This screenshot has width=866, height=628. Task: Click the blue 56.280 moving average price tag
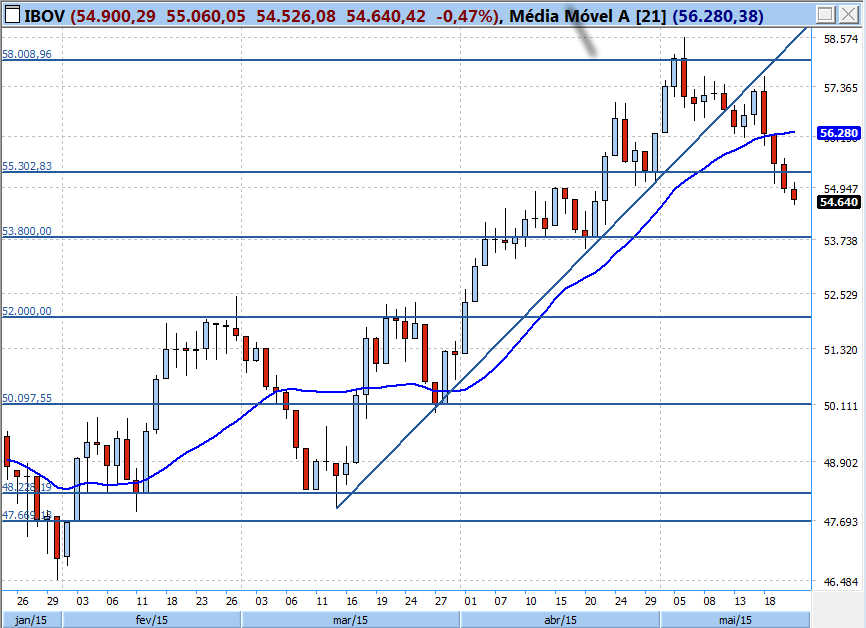pos(838,133)
